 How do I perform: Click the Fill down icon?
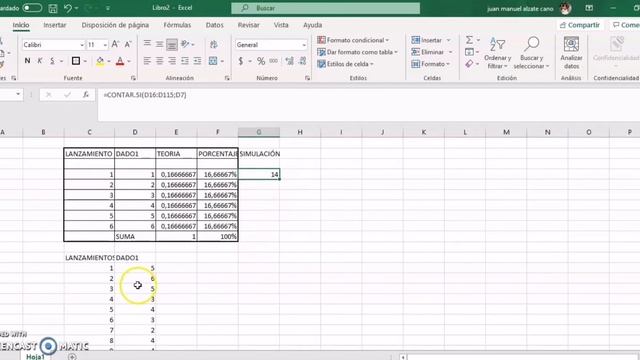pos(469,52)
